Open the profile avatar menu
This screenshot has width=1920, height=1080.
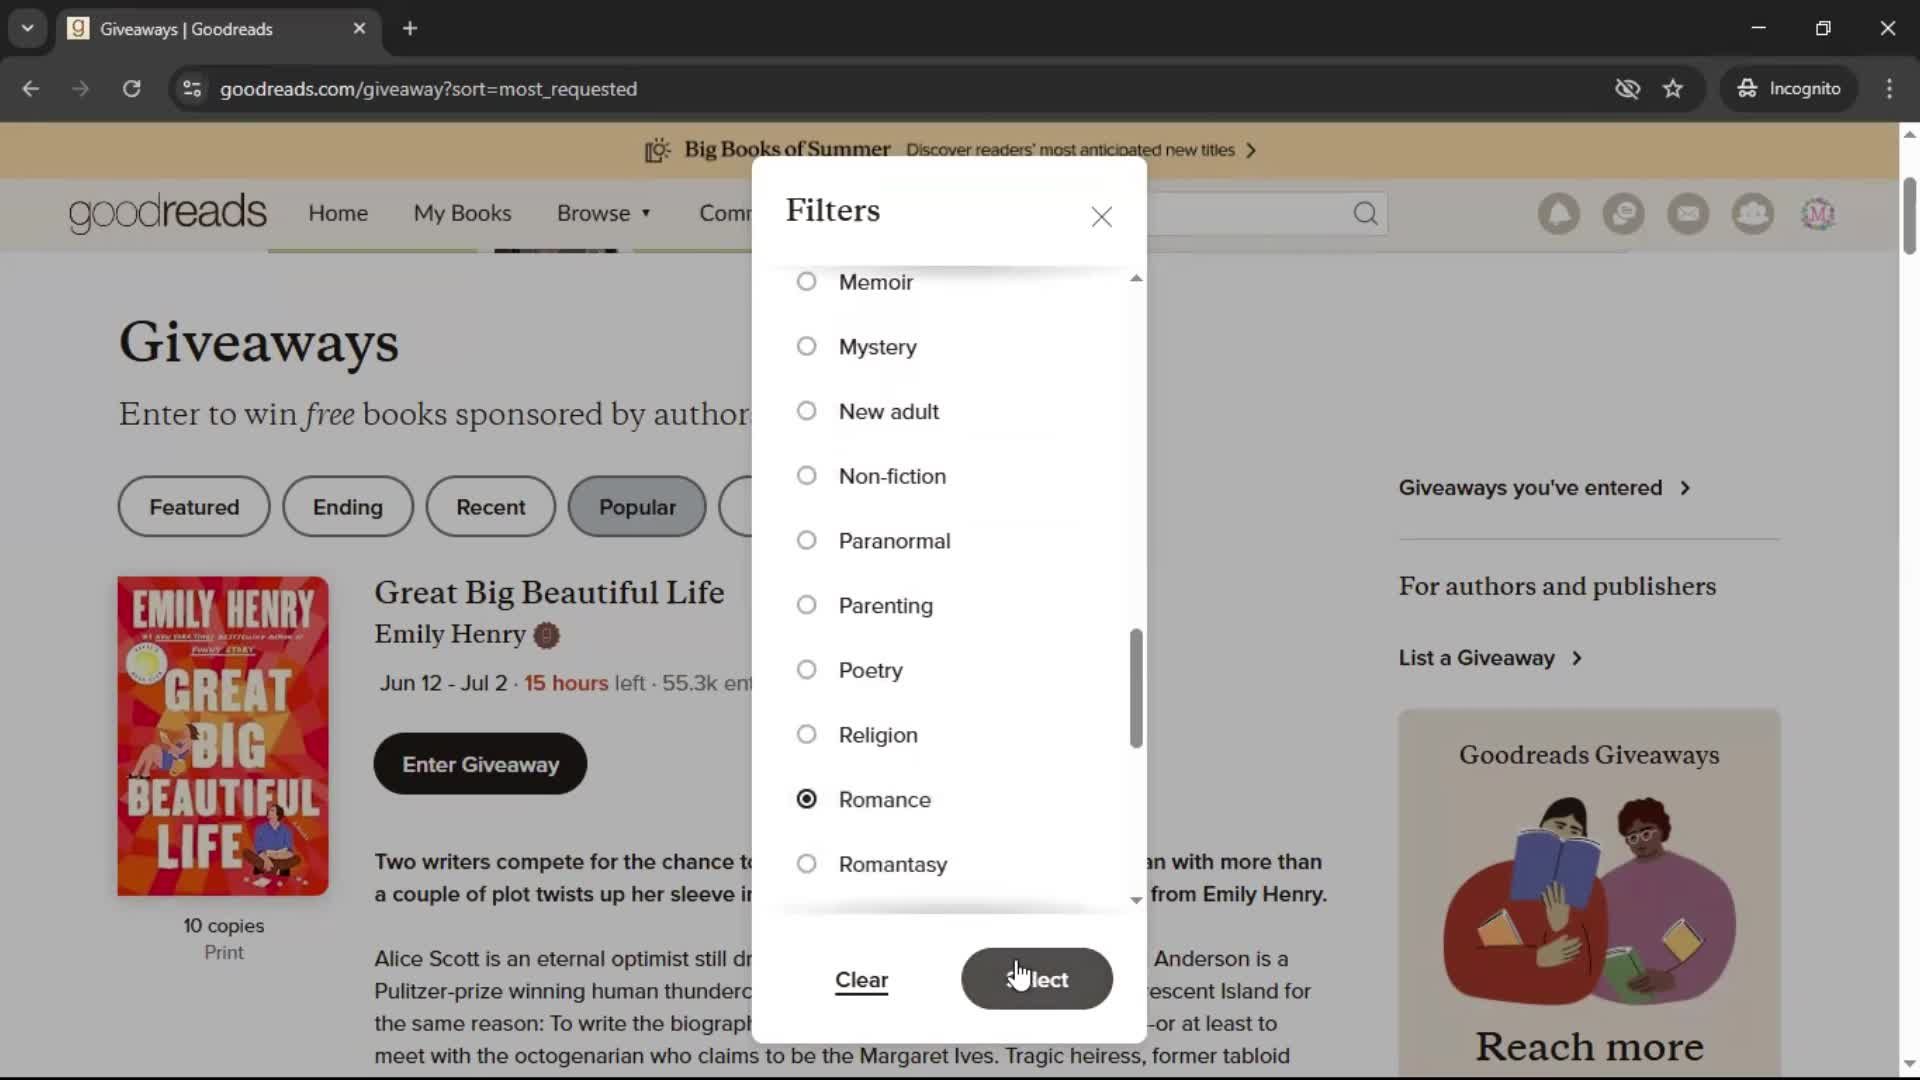(x=1818, y=214)
